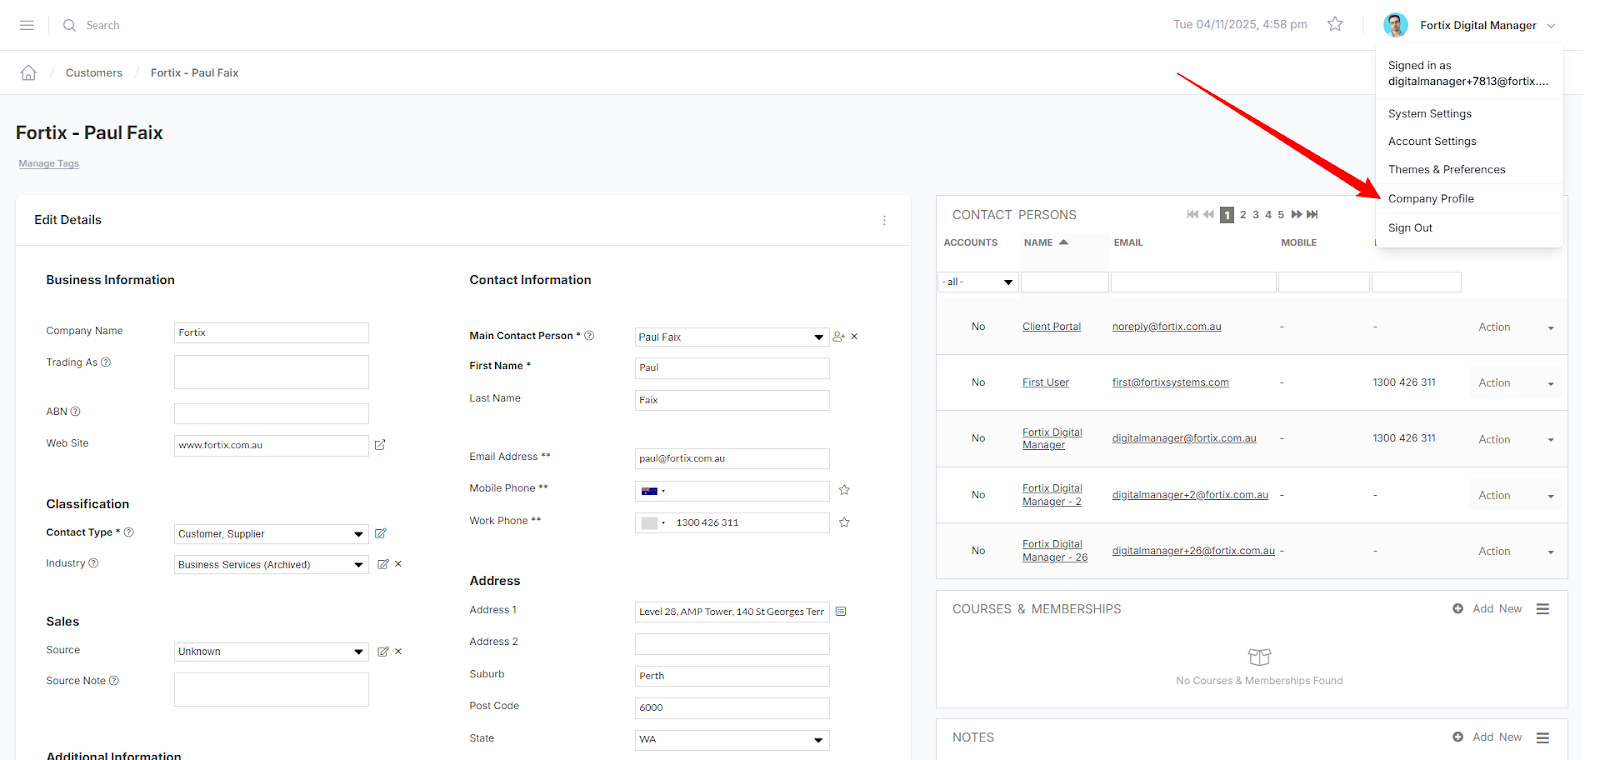Remove the main contact person

tap(855, 337)
